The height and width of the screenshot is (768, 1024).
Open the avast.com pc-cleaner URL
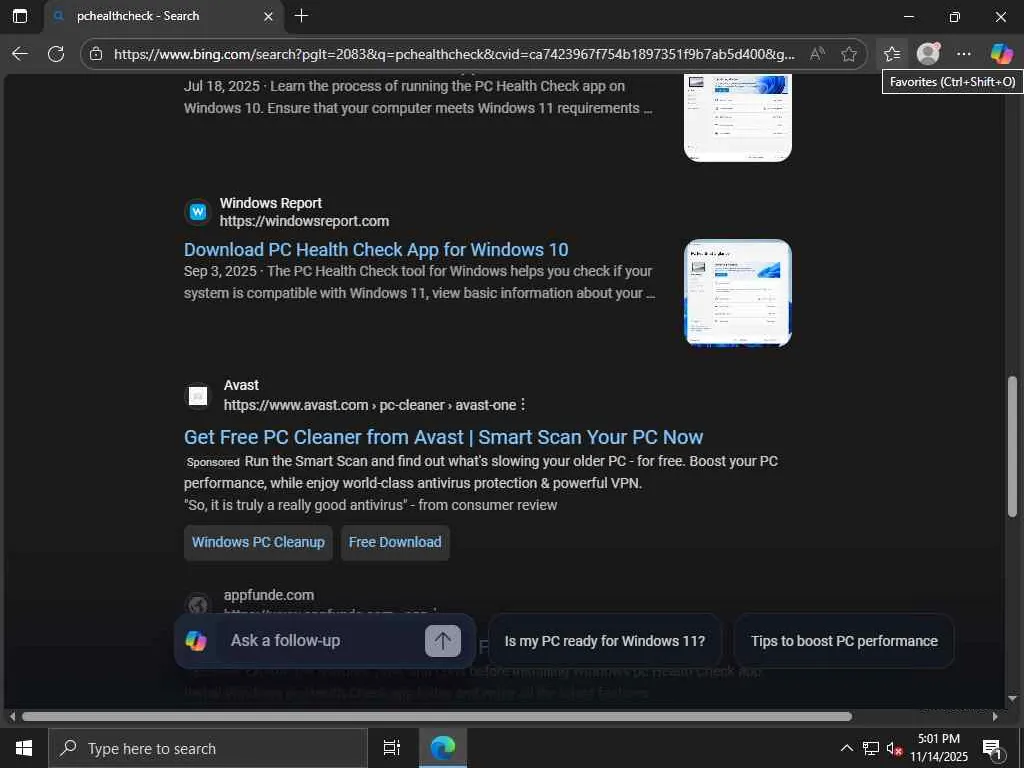coord(370,405)
